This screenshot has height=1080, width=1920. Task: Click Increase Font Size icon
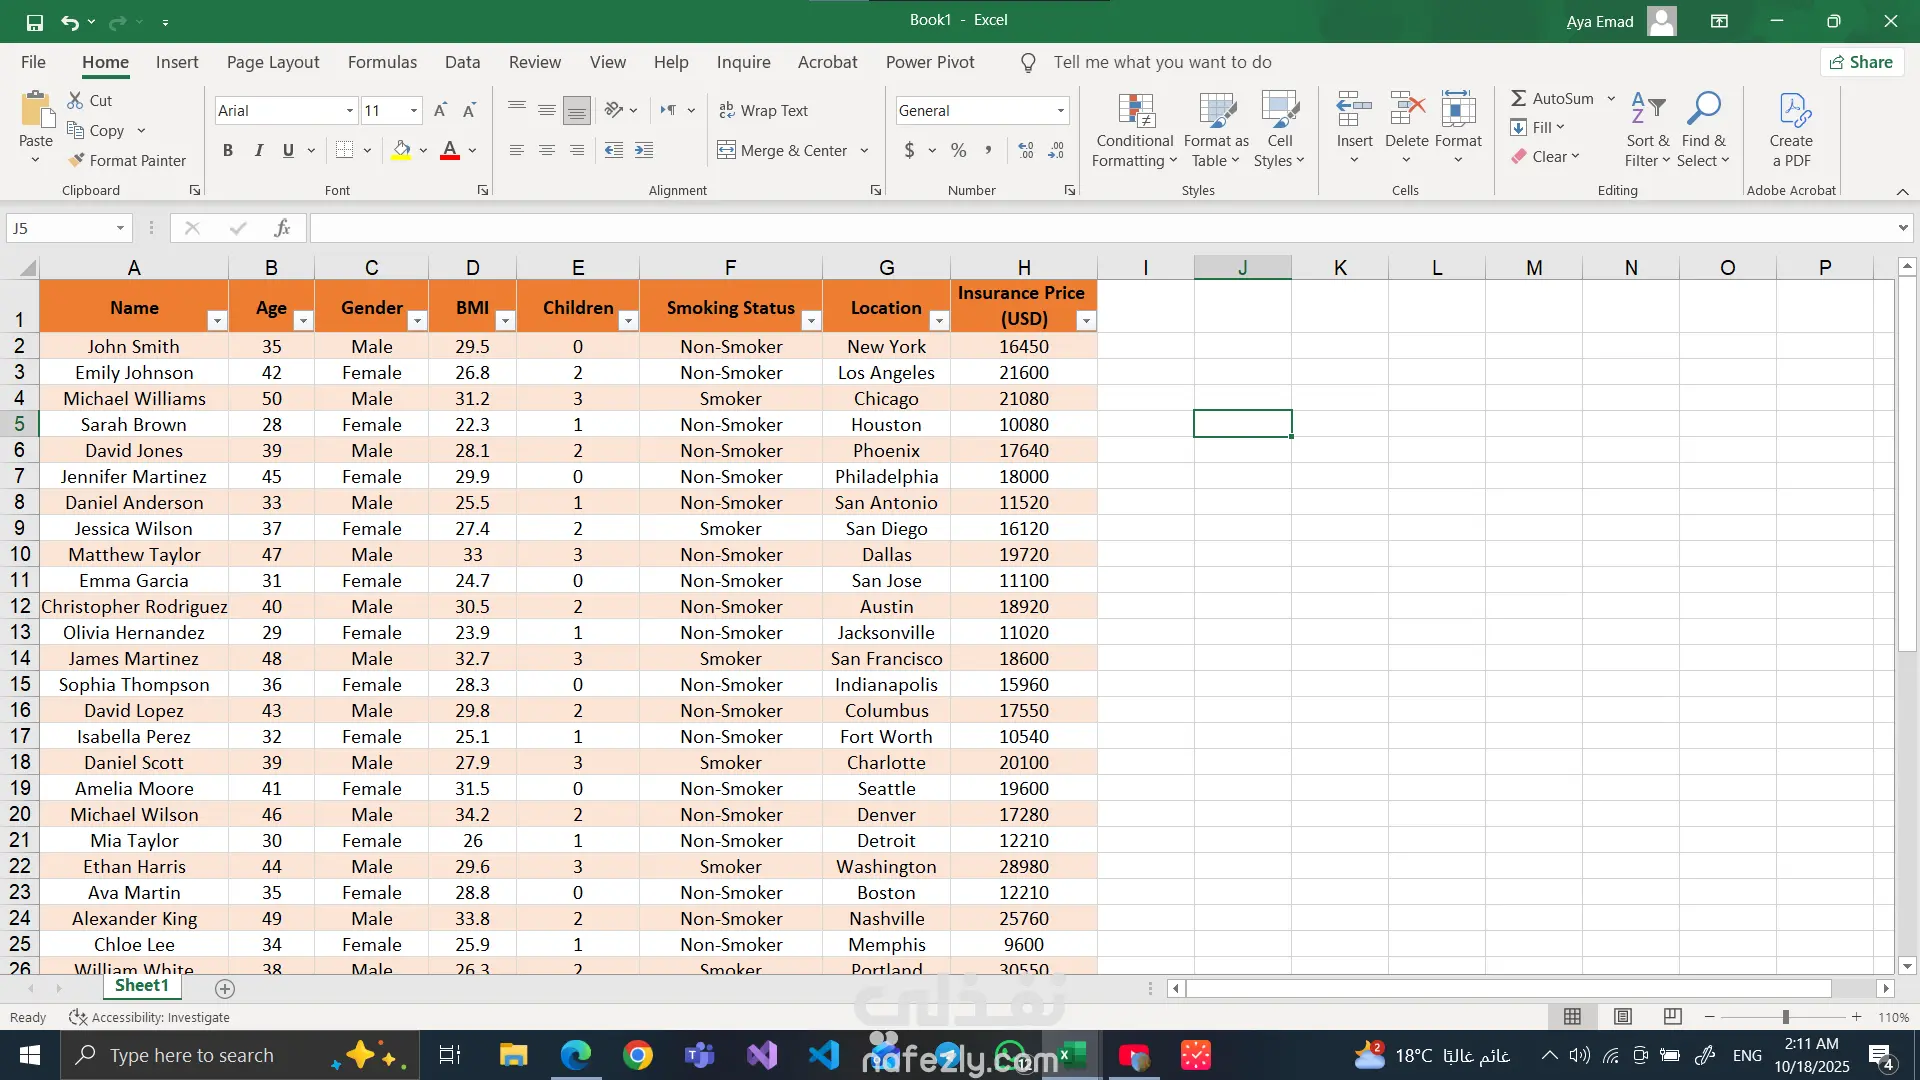pyautogui.click(x=440, y=110)
